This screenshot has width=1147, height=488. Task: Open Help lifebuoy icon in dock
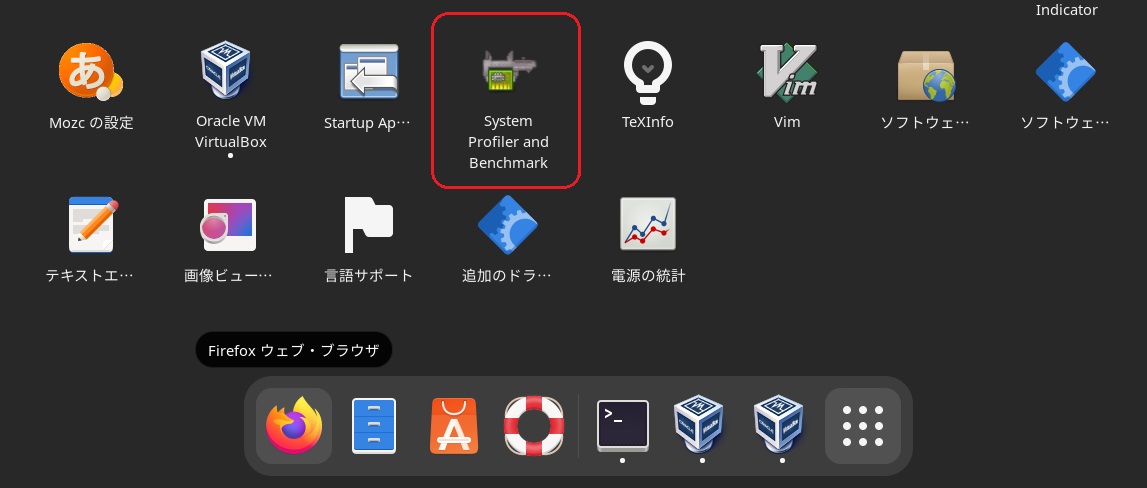coord(534,426)
